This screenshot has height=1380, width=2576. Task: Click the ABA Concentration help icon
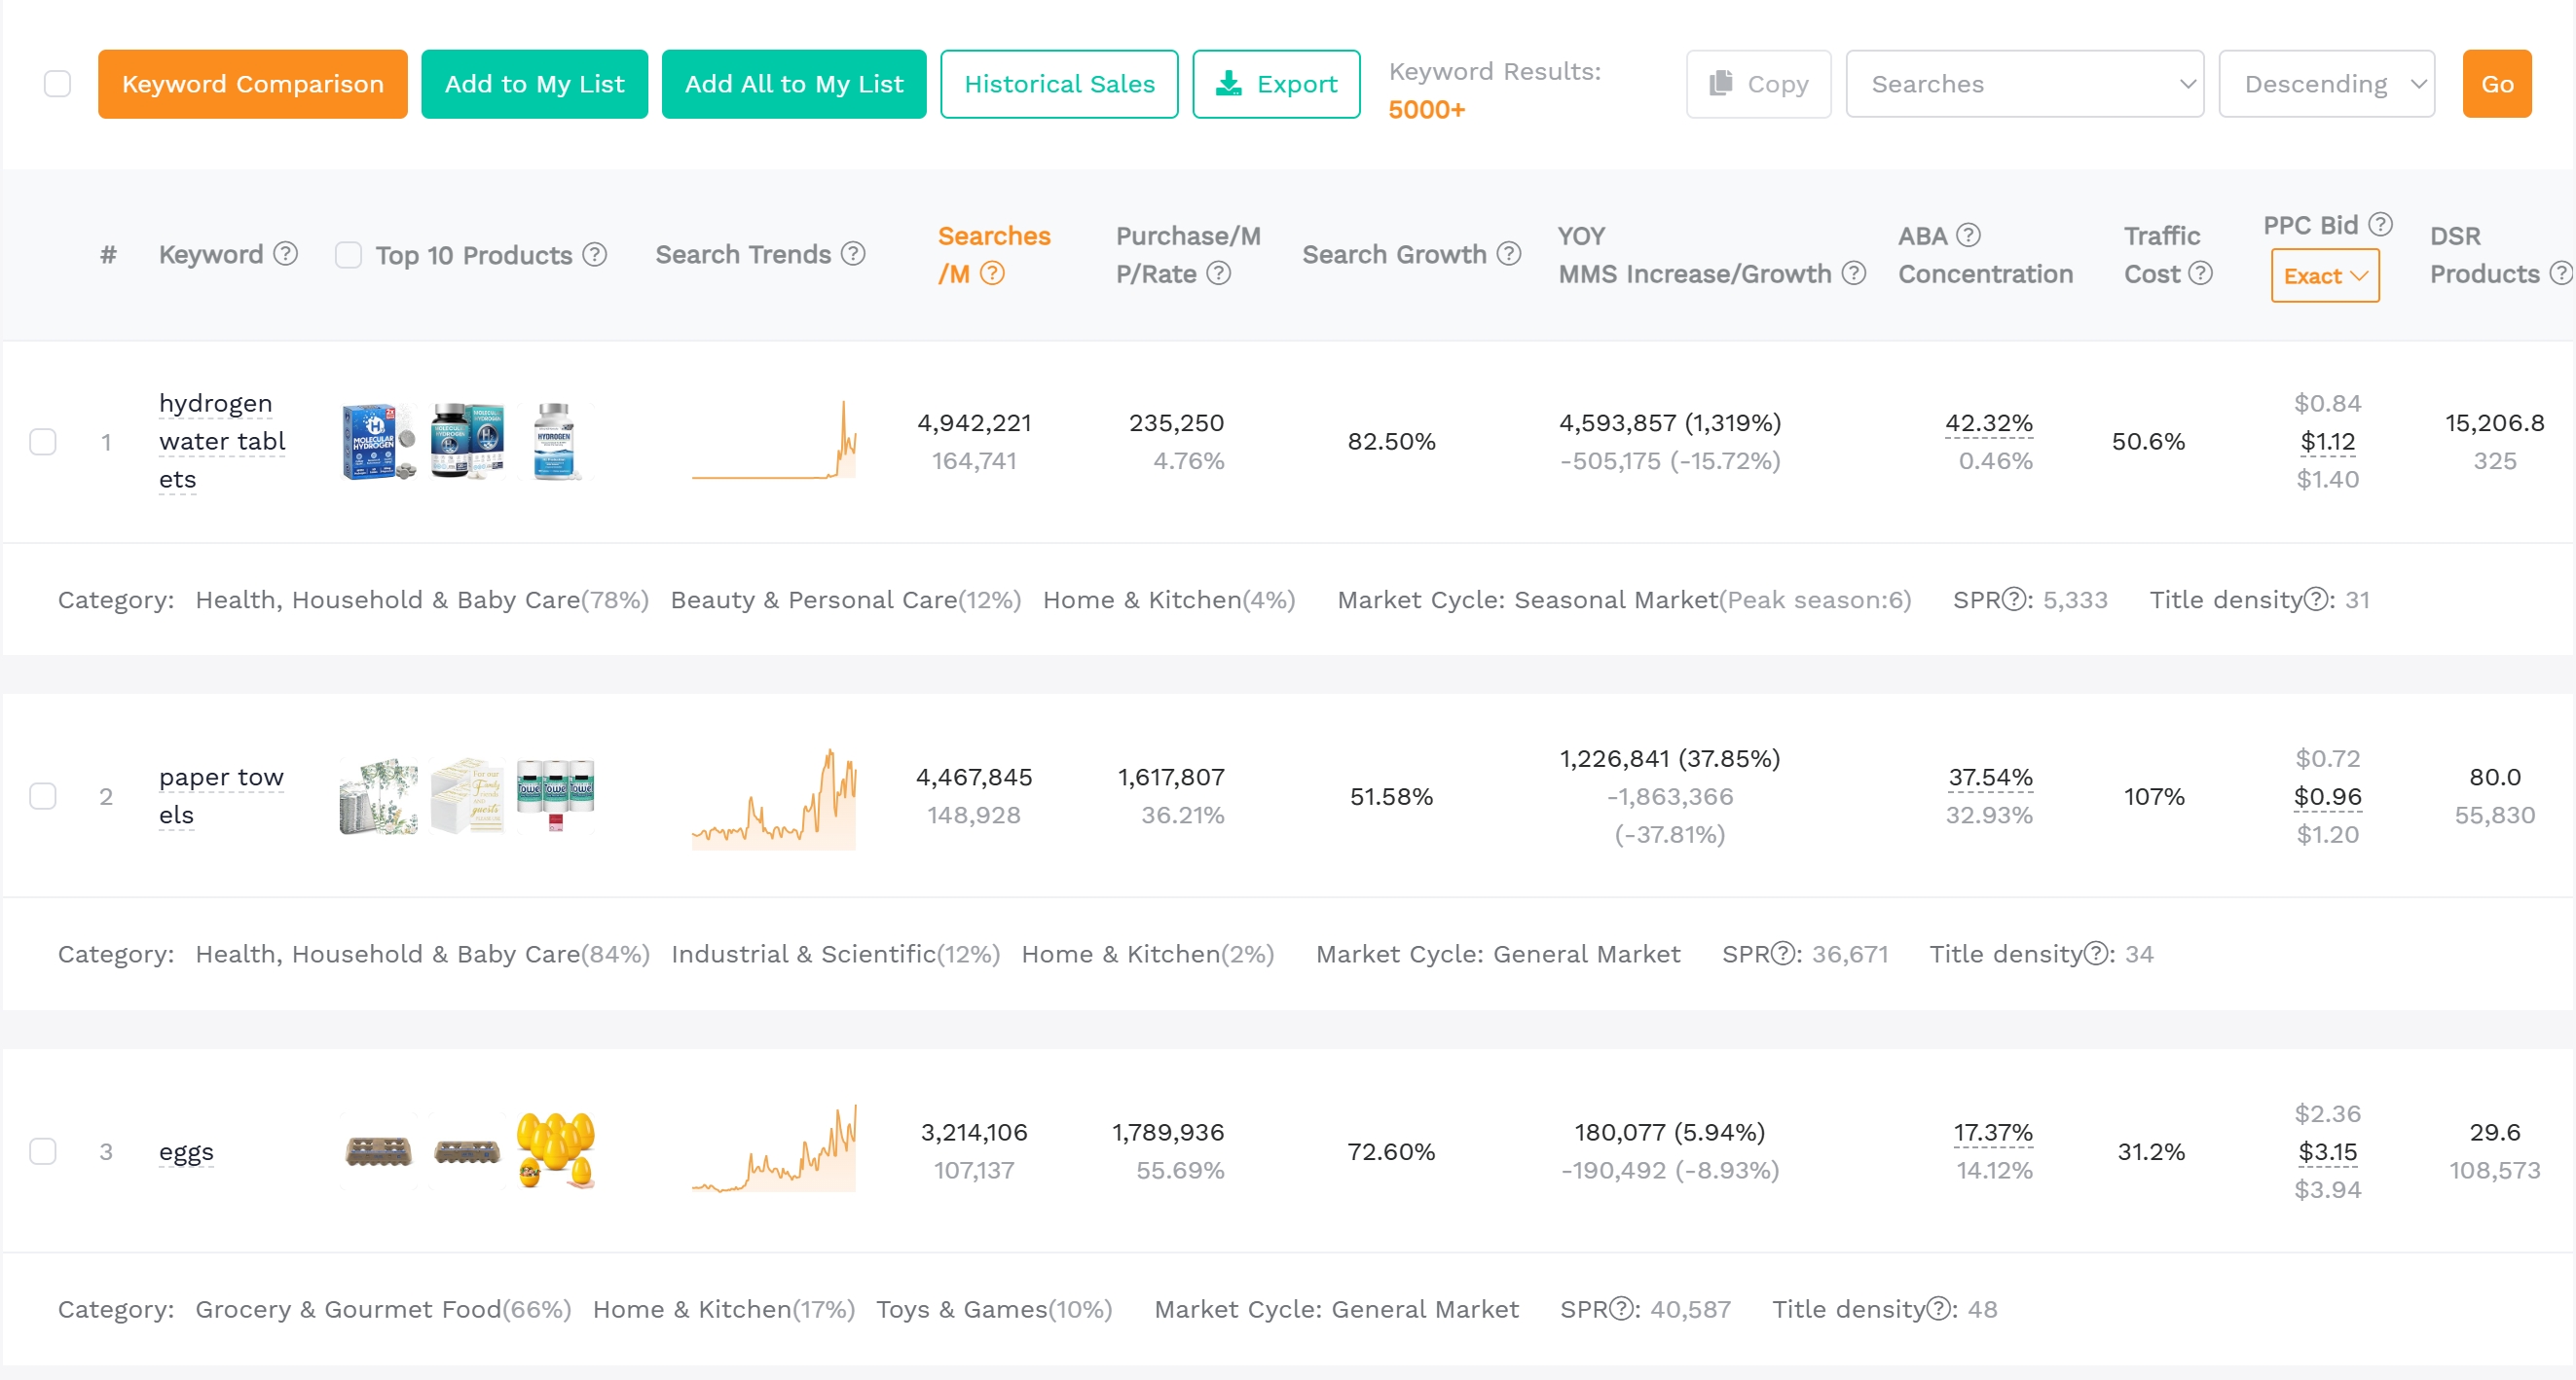coord(1969,235)
